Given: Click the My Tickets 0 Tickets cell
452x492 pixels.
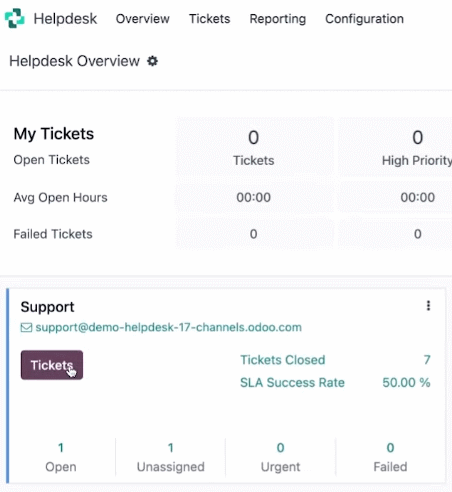Looking at the screenshot, I should click(x=254, y=147).
